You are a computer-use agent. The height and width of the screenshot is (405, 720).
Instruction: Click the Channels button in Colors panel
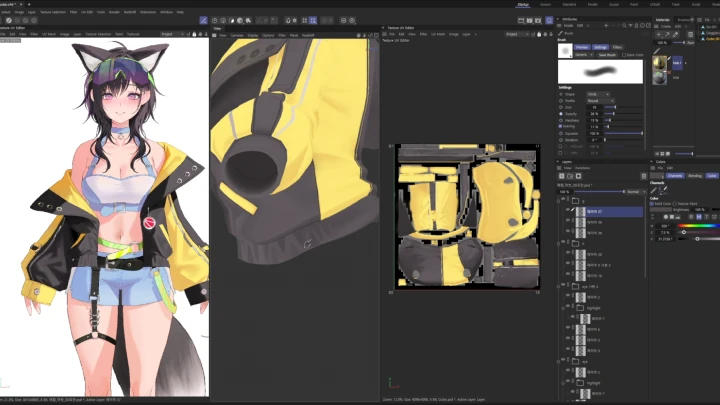click(x=675, y=176)
